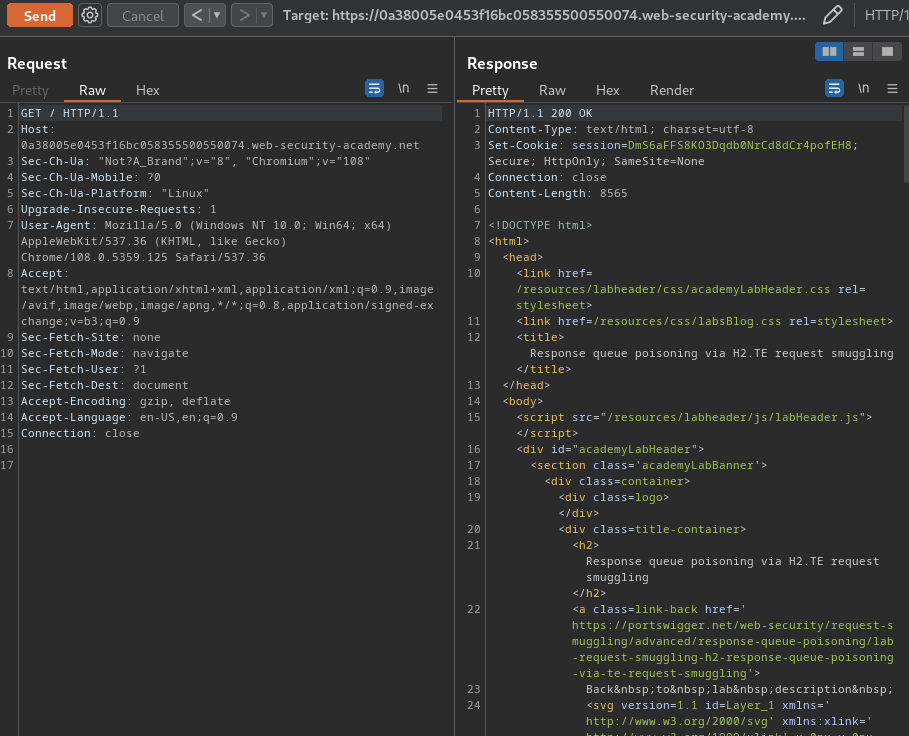Click academyLabHeader.css href path

(x=672, y=289)
